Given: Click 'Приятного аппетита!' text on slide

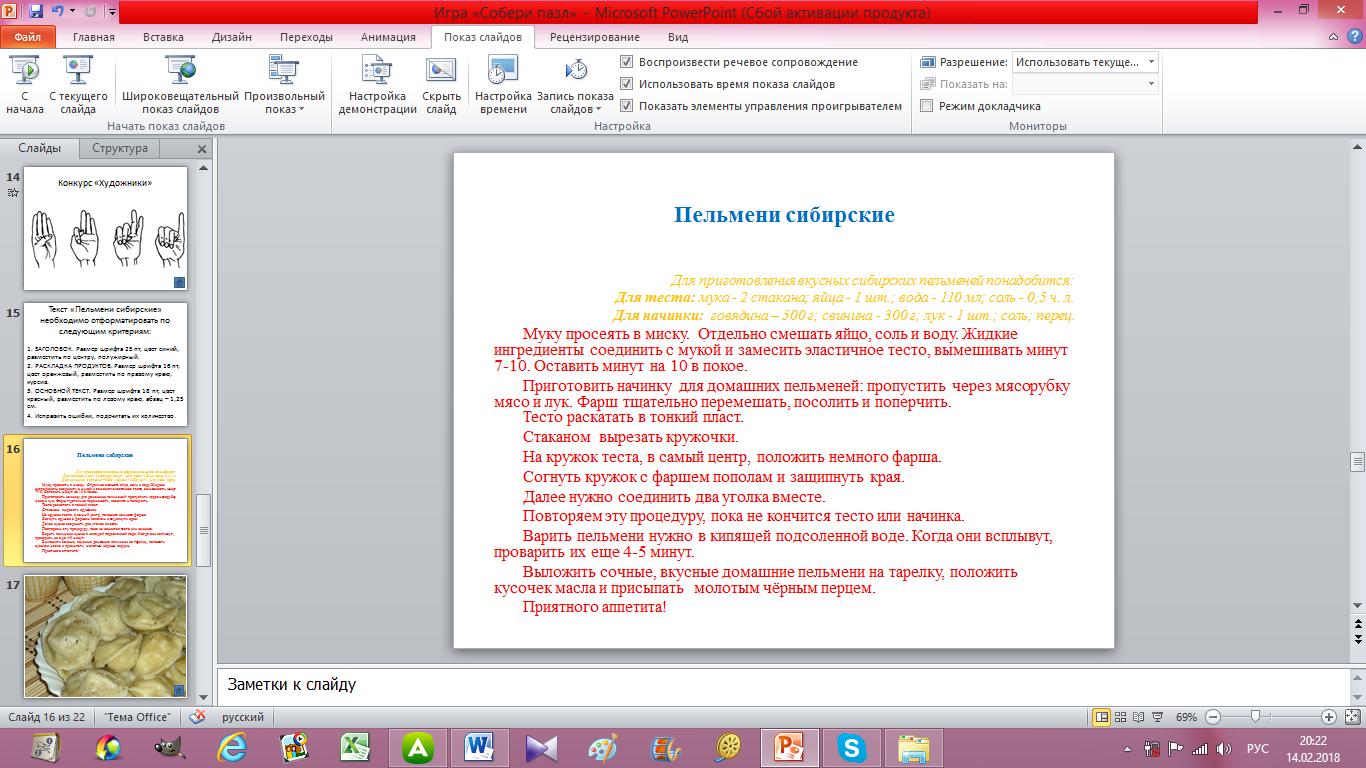Looking at the screenshot, I should pos(594,606).
